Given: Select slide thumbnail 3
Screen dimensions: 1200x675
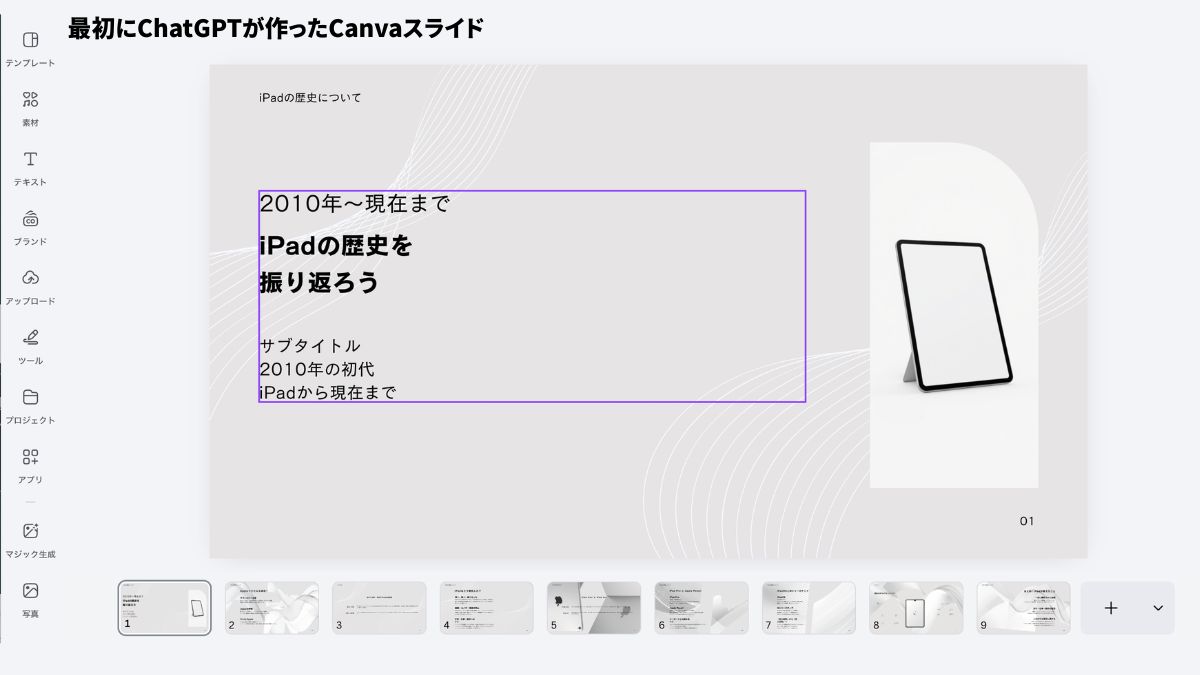Looking at the screenshot, I should coord(379,608).
